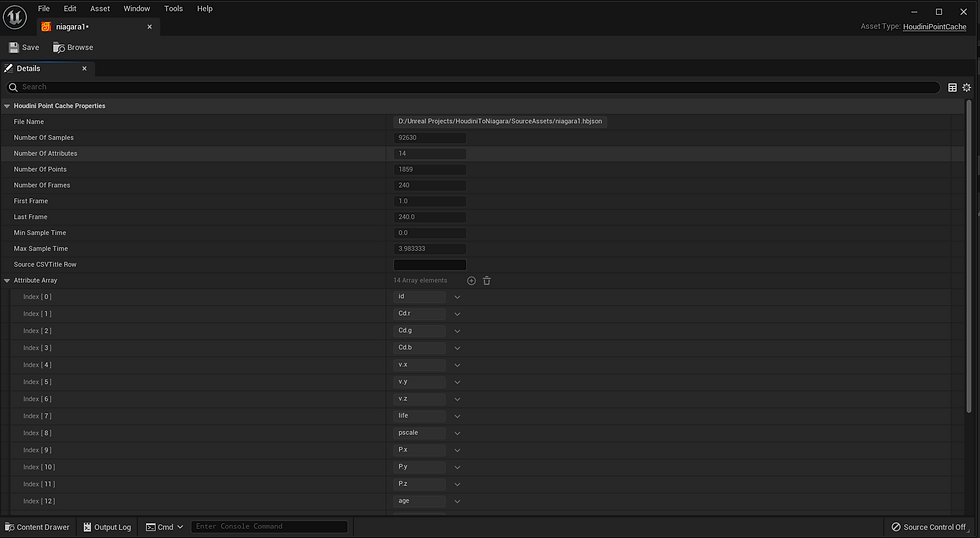Edit the Index 0 id attribute name
The height and width of the screenshot is (538, 980).
419,297
